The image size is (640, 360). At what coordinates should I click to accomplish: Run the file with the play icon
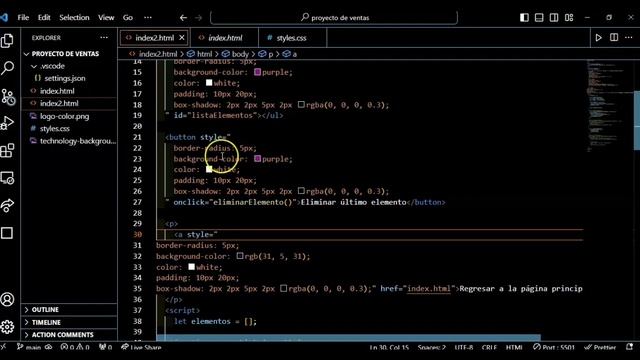click(x=598, y=38)
